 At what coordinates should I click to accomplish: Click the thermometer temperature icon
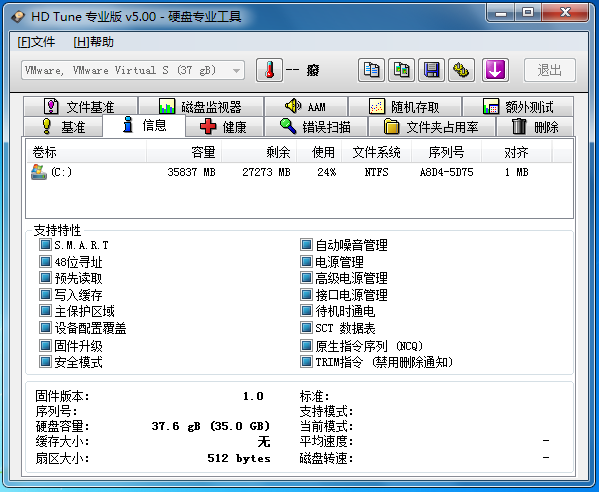(269, 70)
